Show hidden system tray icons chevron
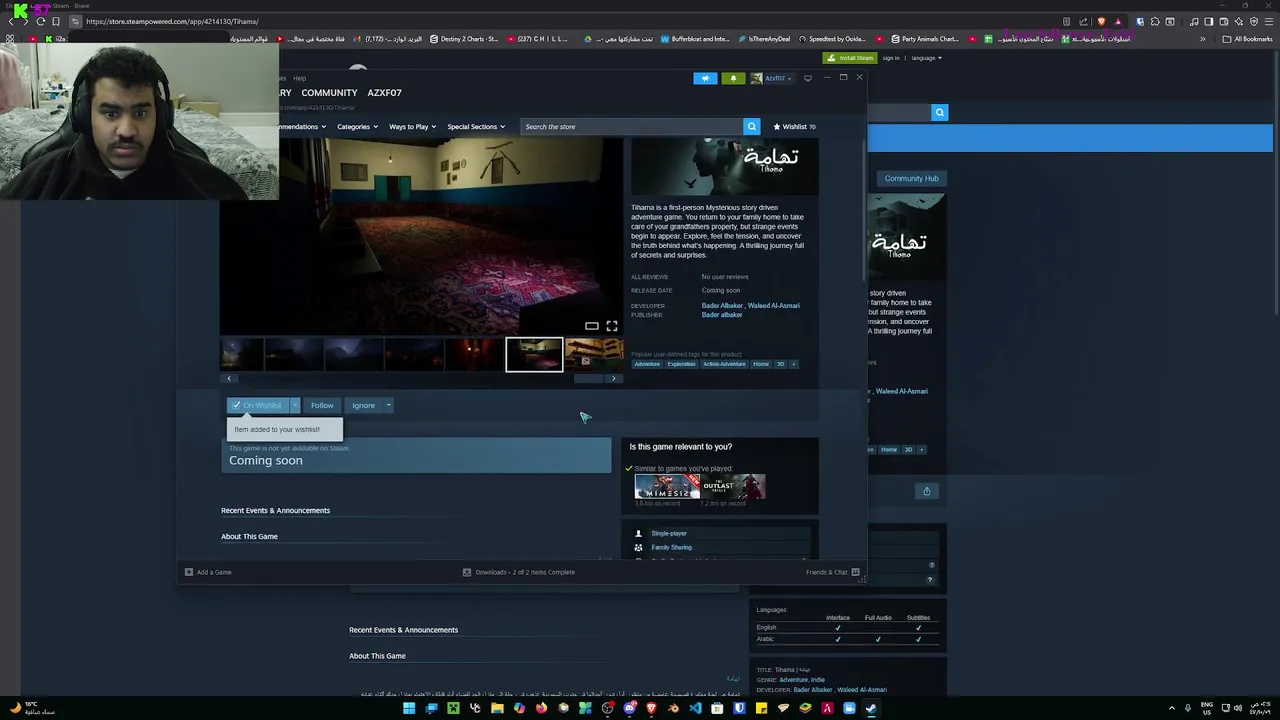The width and height of the screenshot is (1280, 720). click(x=1172, y=708)
